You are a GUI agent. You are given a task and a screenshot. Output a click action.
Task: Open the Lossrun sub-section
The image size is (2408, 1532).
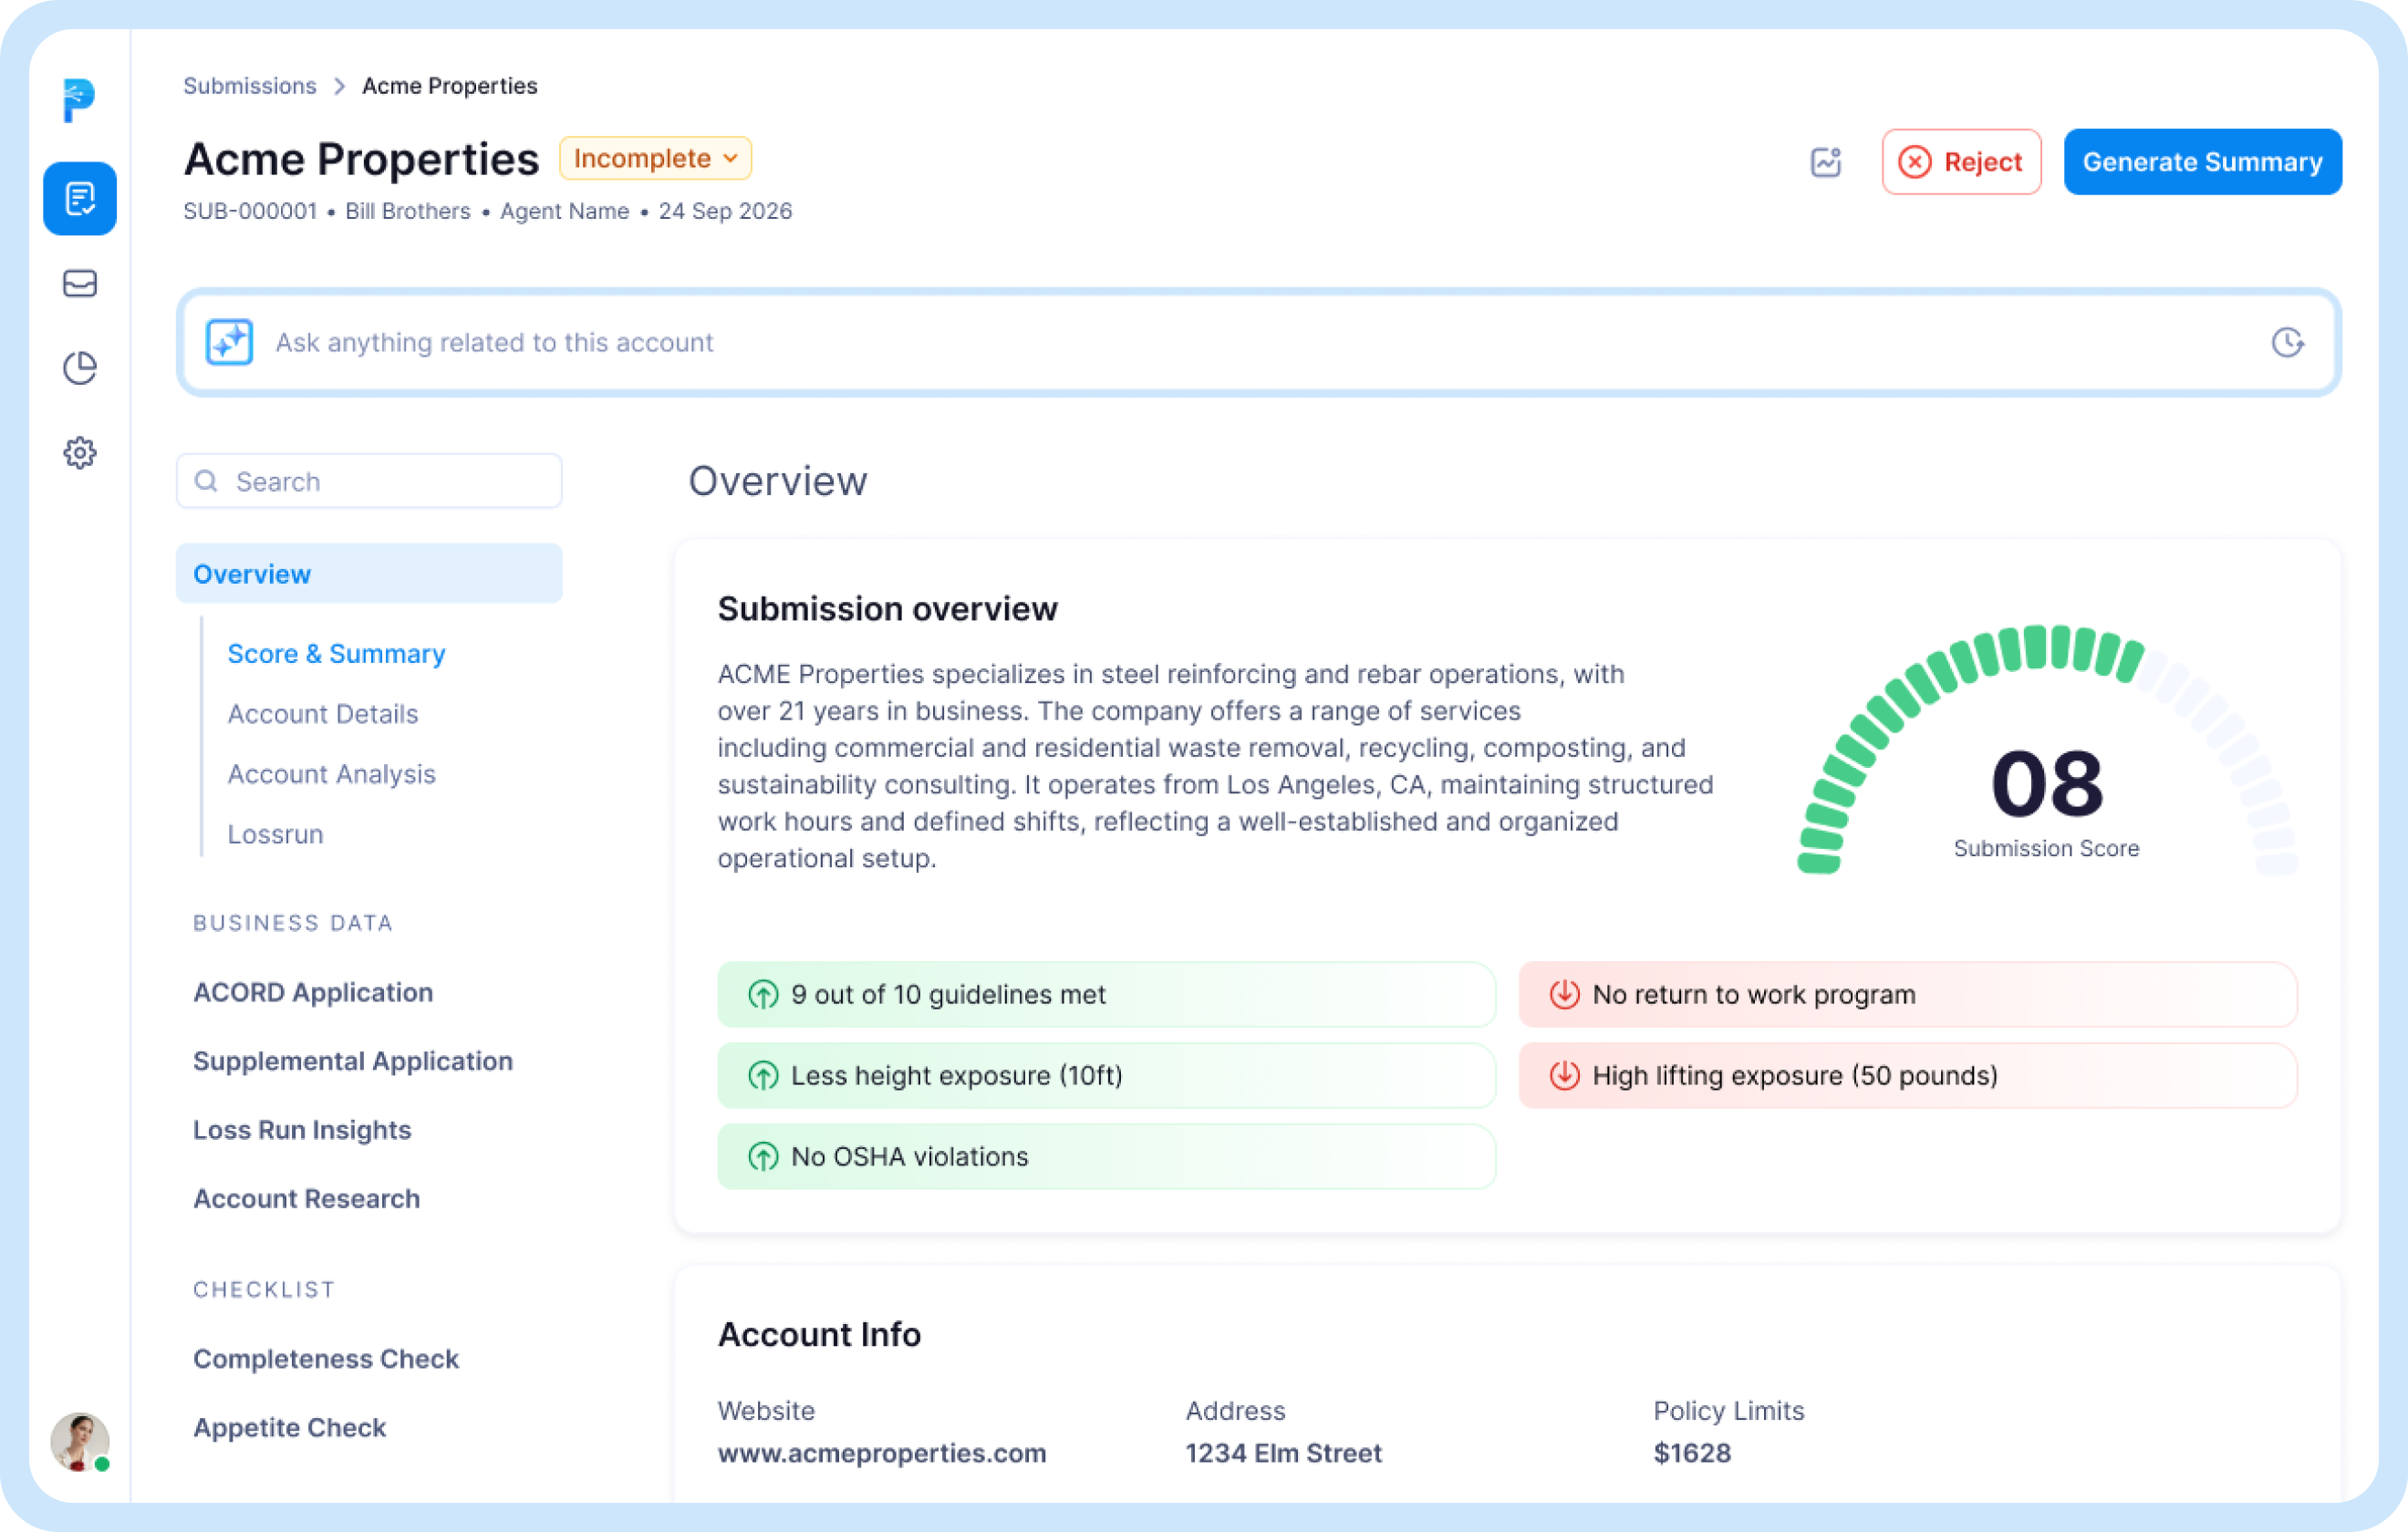[x=275, y=834]
